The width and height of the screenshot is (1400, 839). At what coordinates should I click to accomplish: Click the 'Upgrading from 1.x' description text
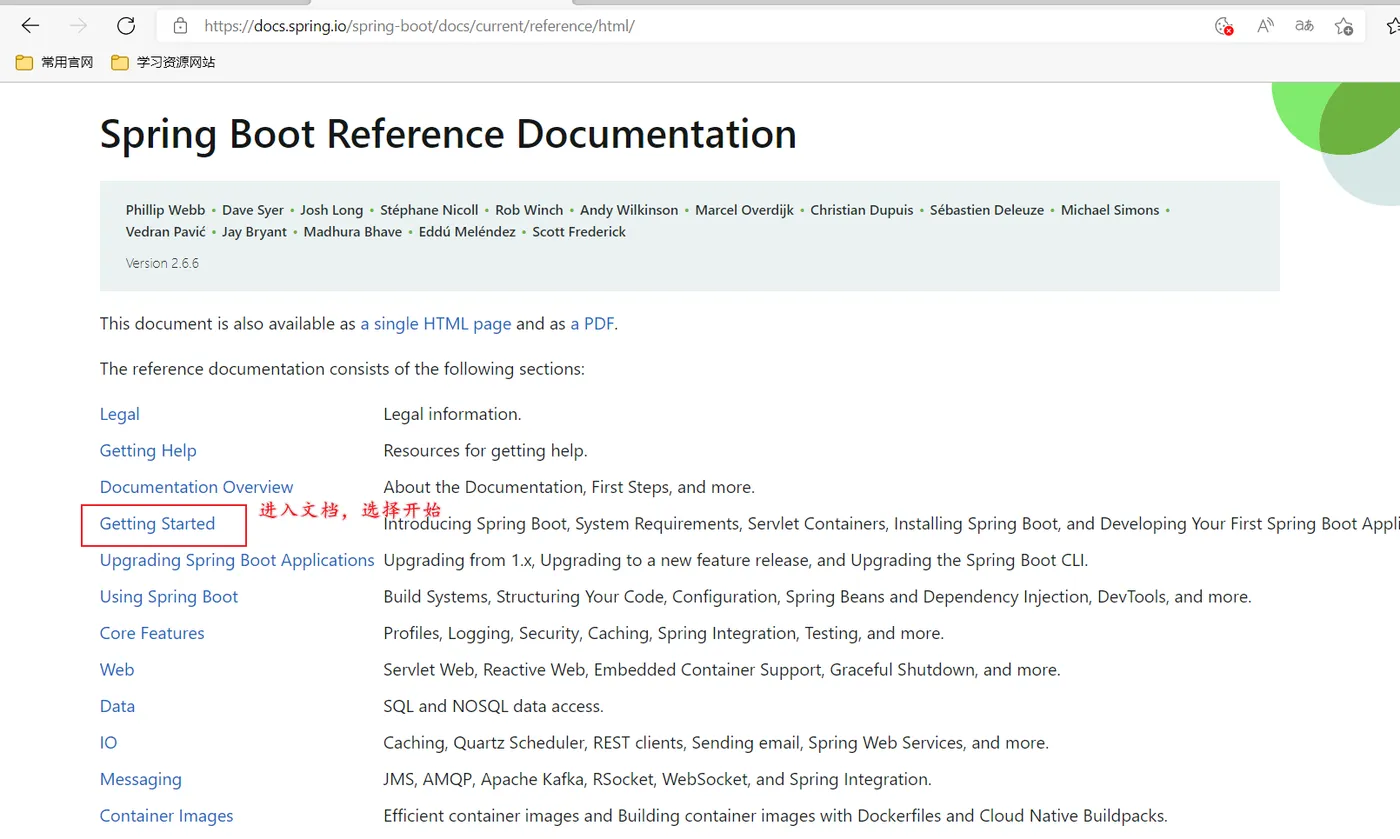point(736,560)
